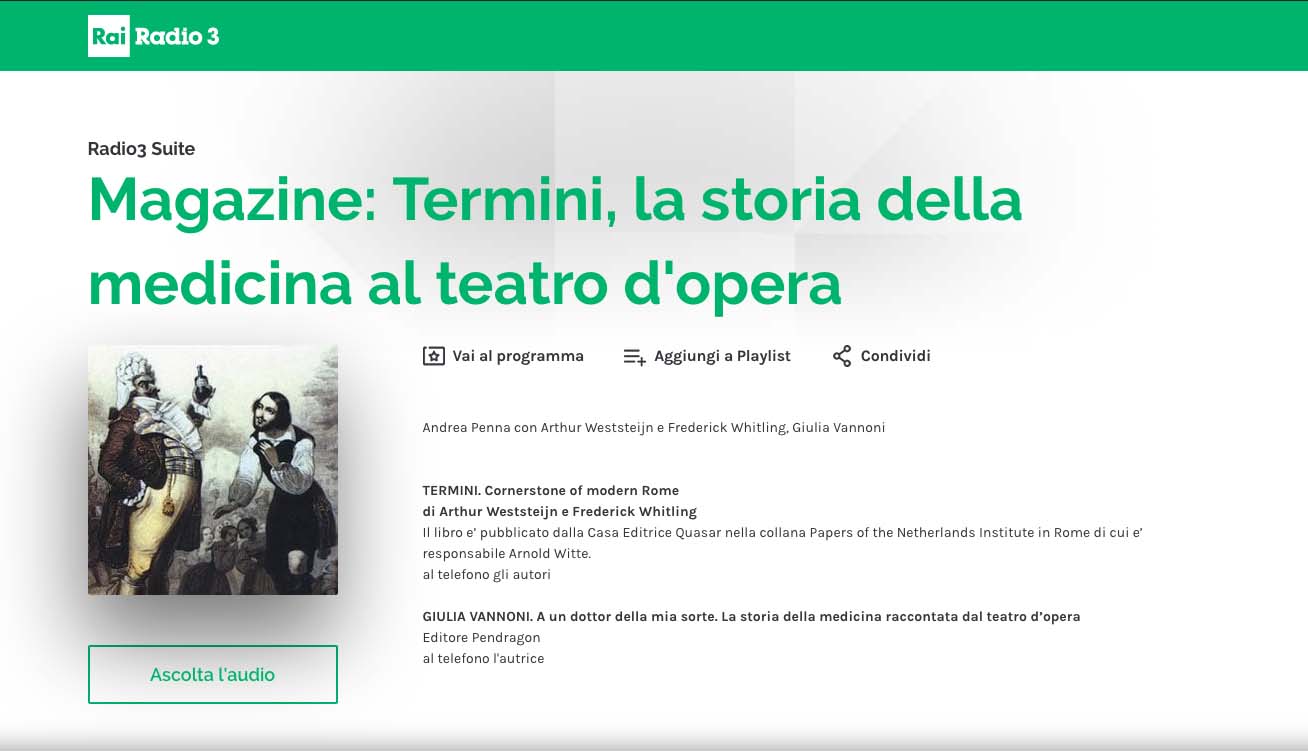1308x751 pixels.
Task: Click the line crediting Weststeijn and Whitling as authors
Action: (x=559, y=512)
